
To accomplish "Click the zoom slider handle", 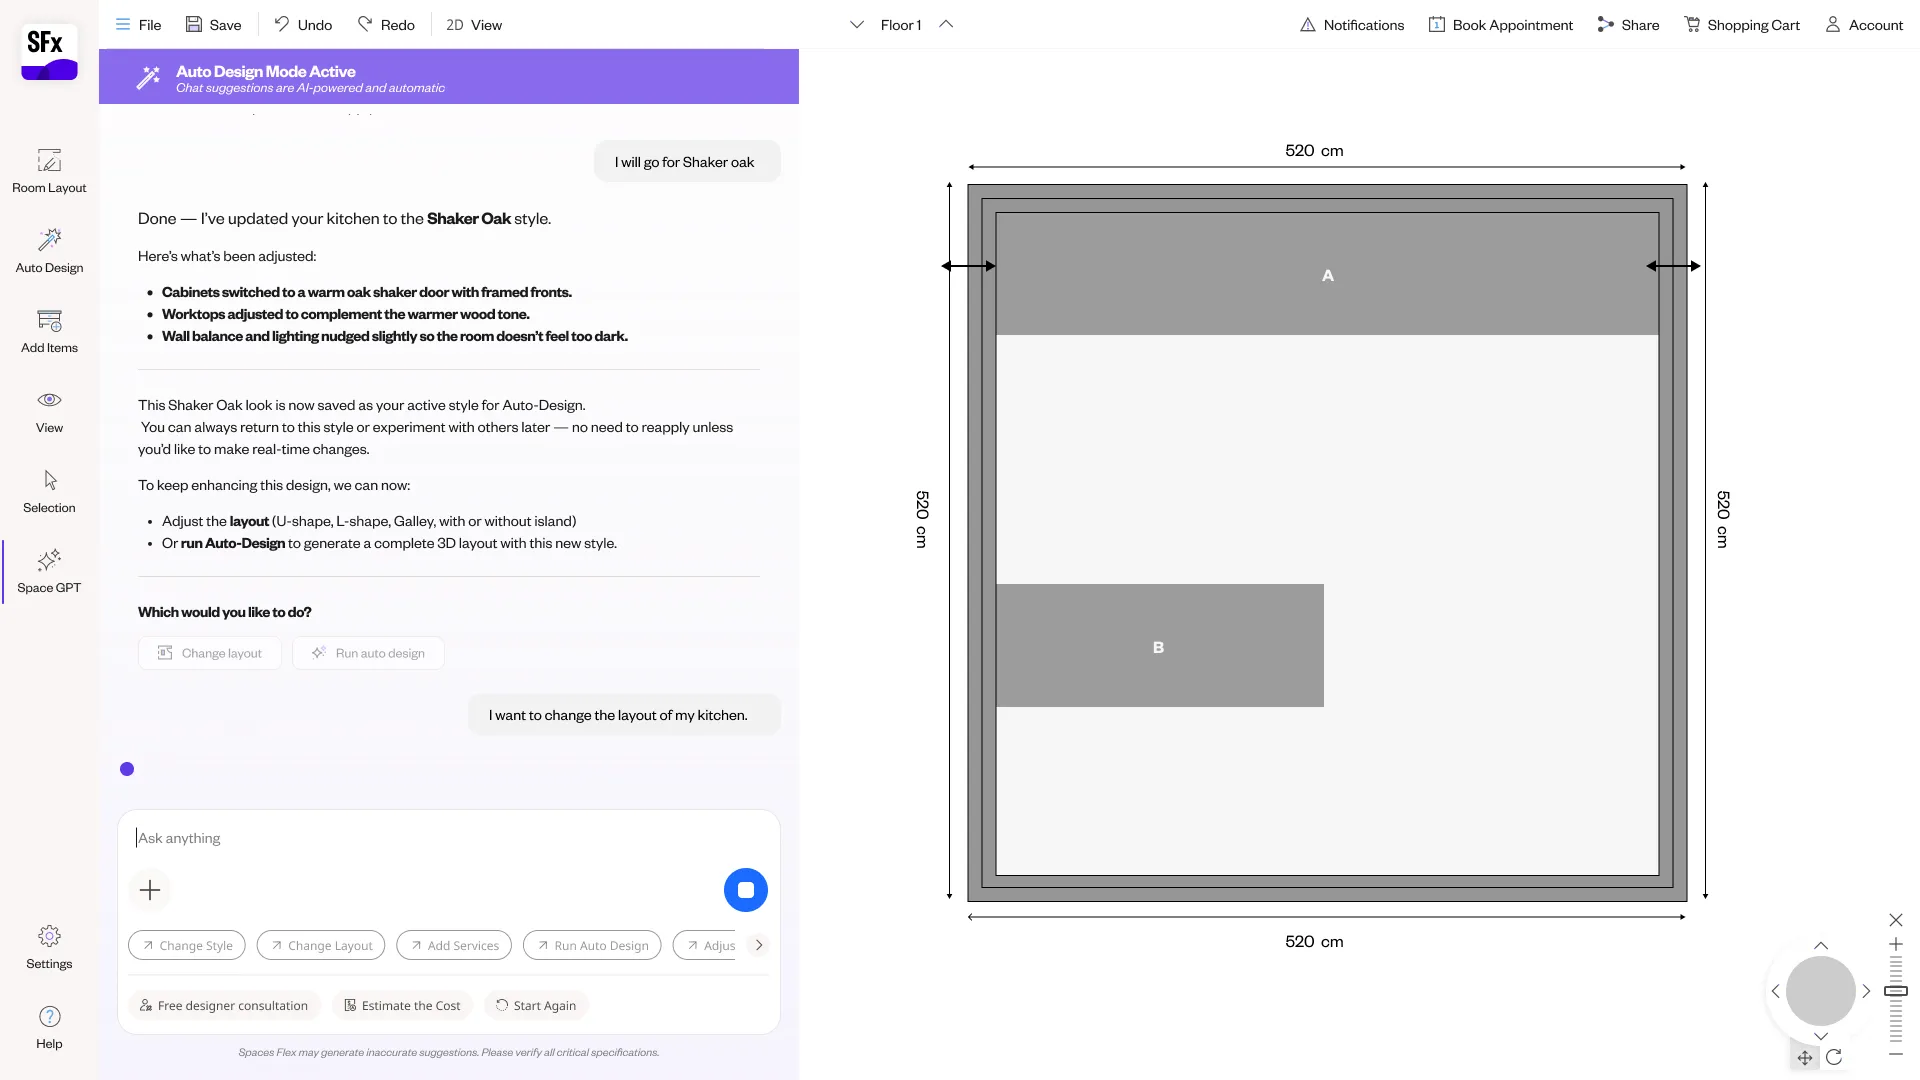I will (x=1896, y=991).
